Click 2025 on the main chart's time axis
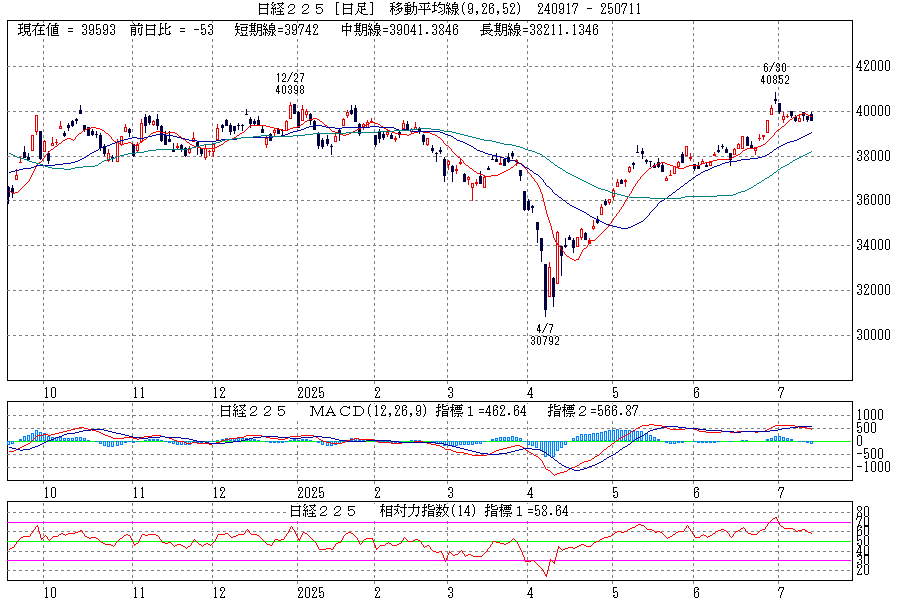900x600 pixels. tap(311, 393)
